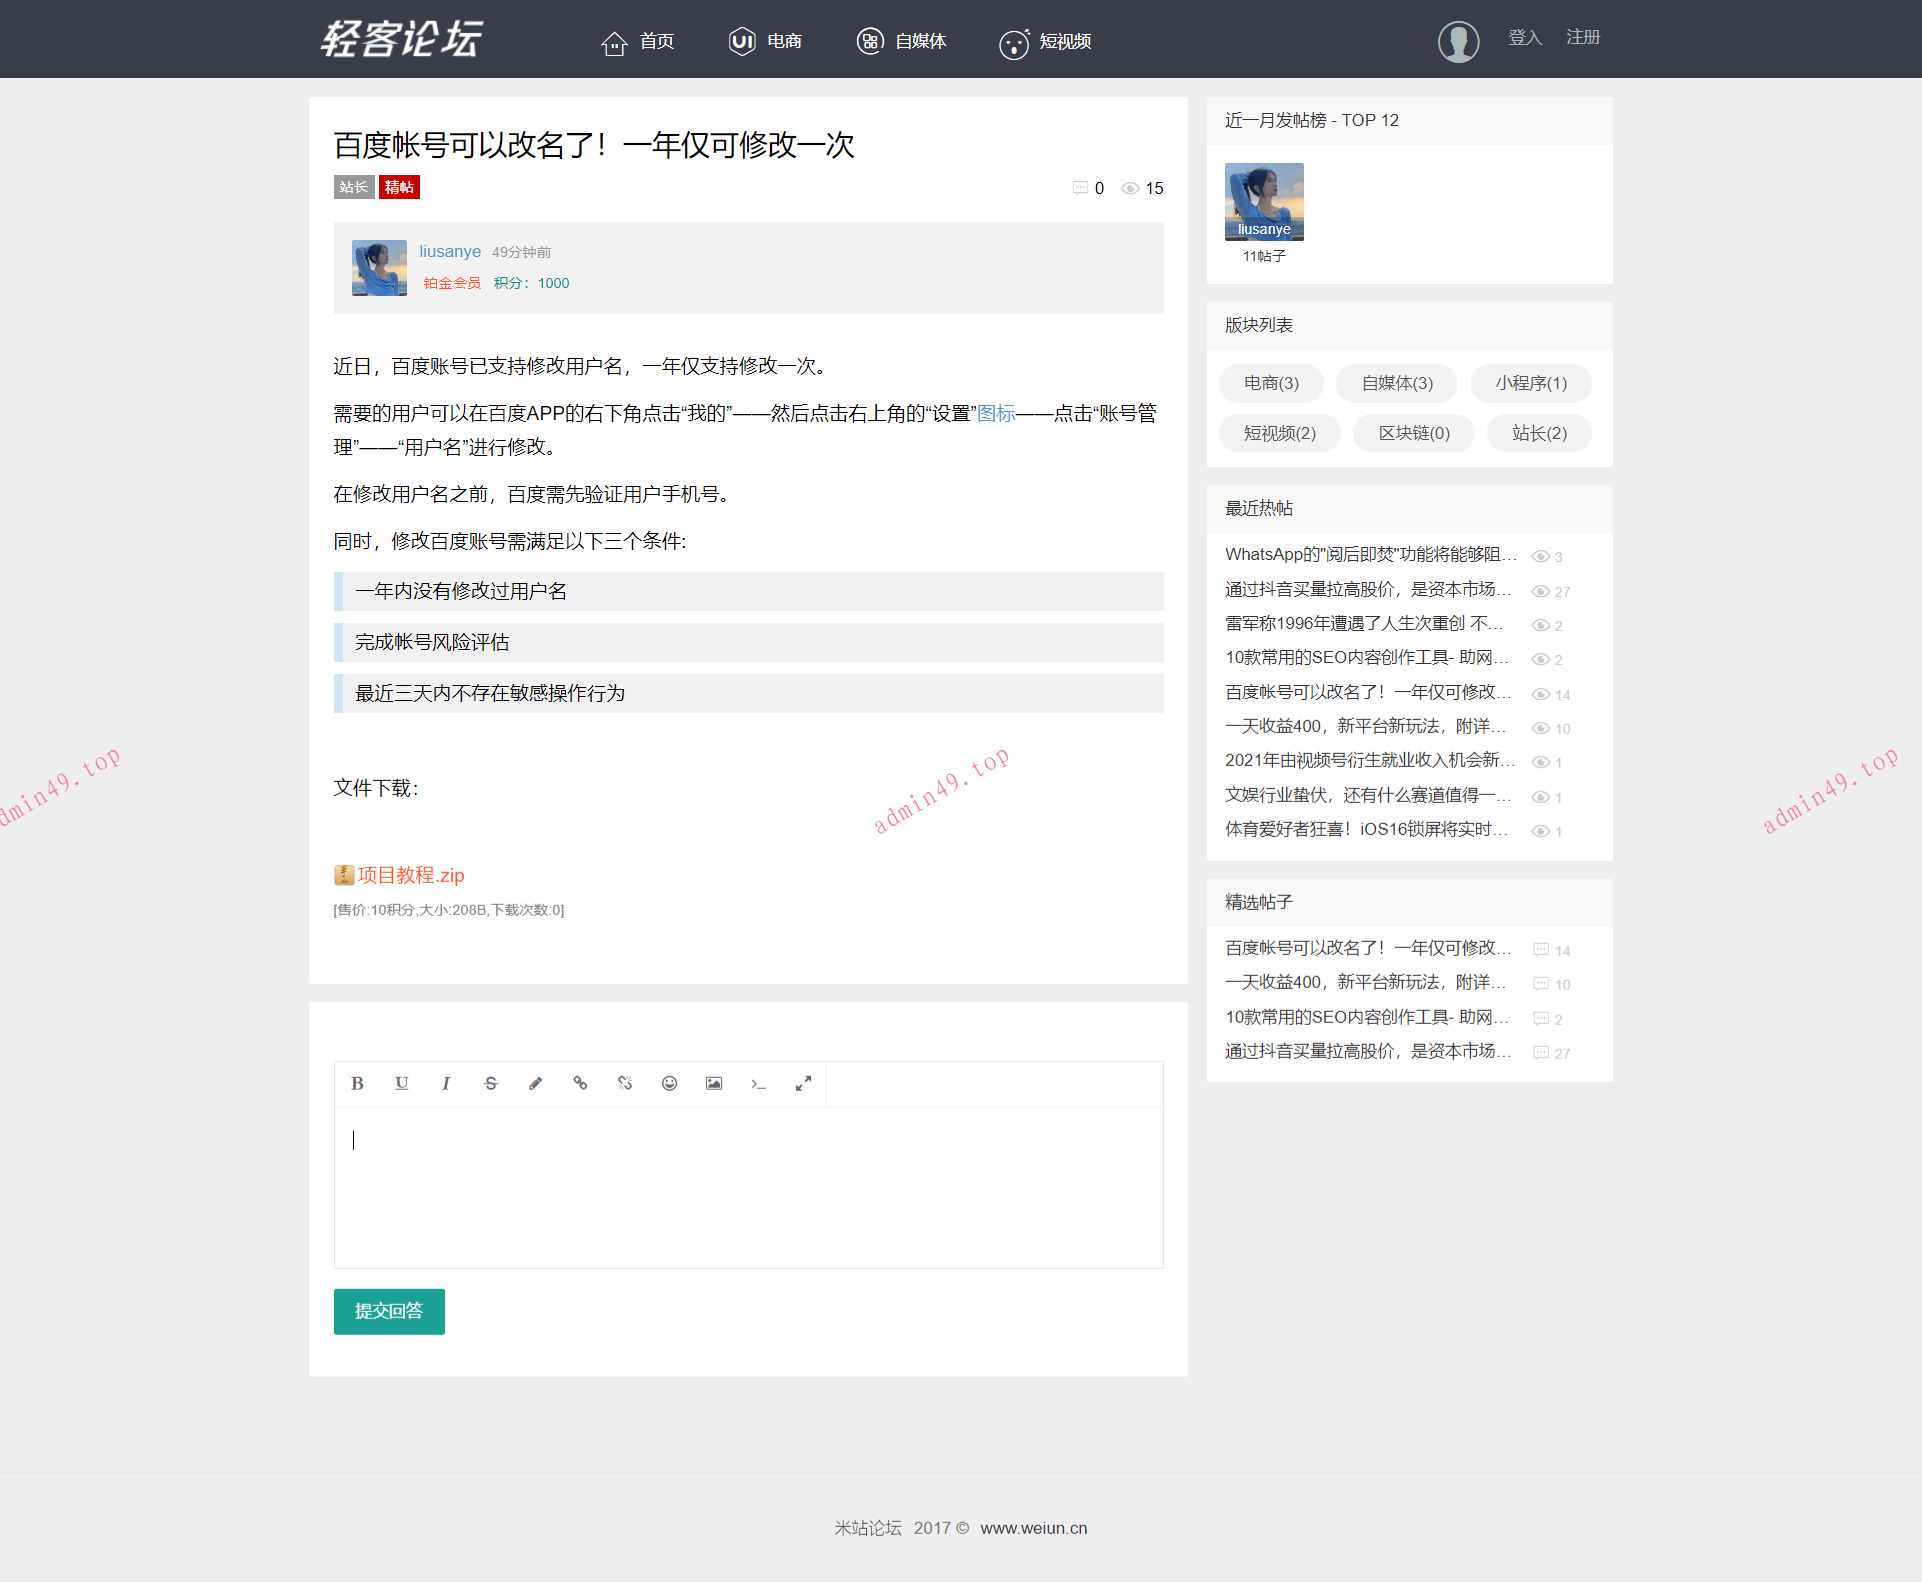Screen dimensions: 1922x1582
Task: Click the insert link chain icon
Action: coord(580,1083)
